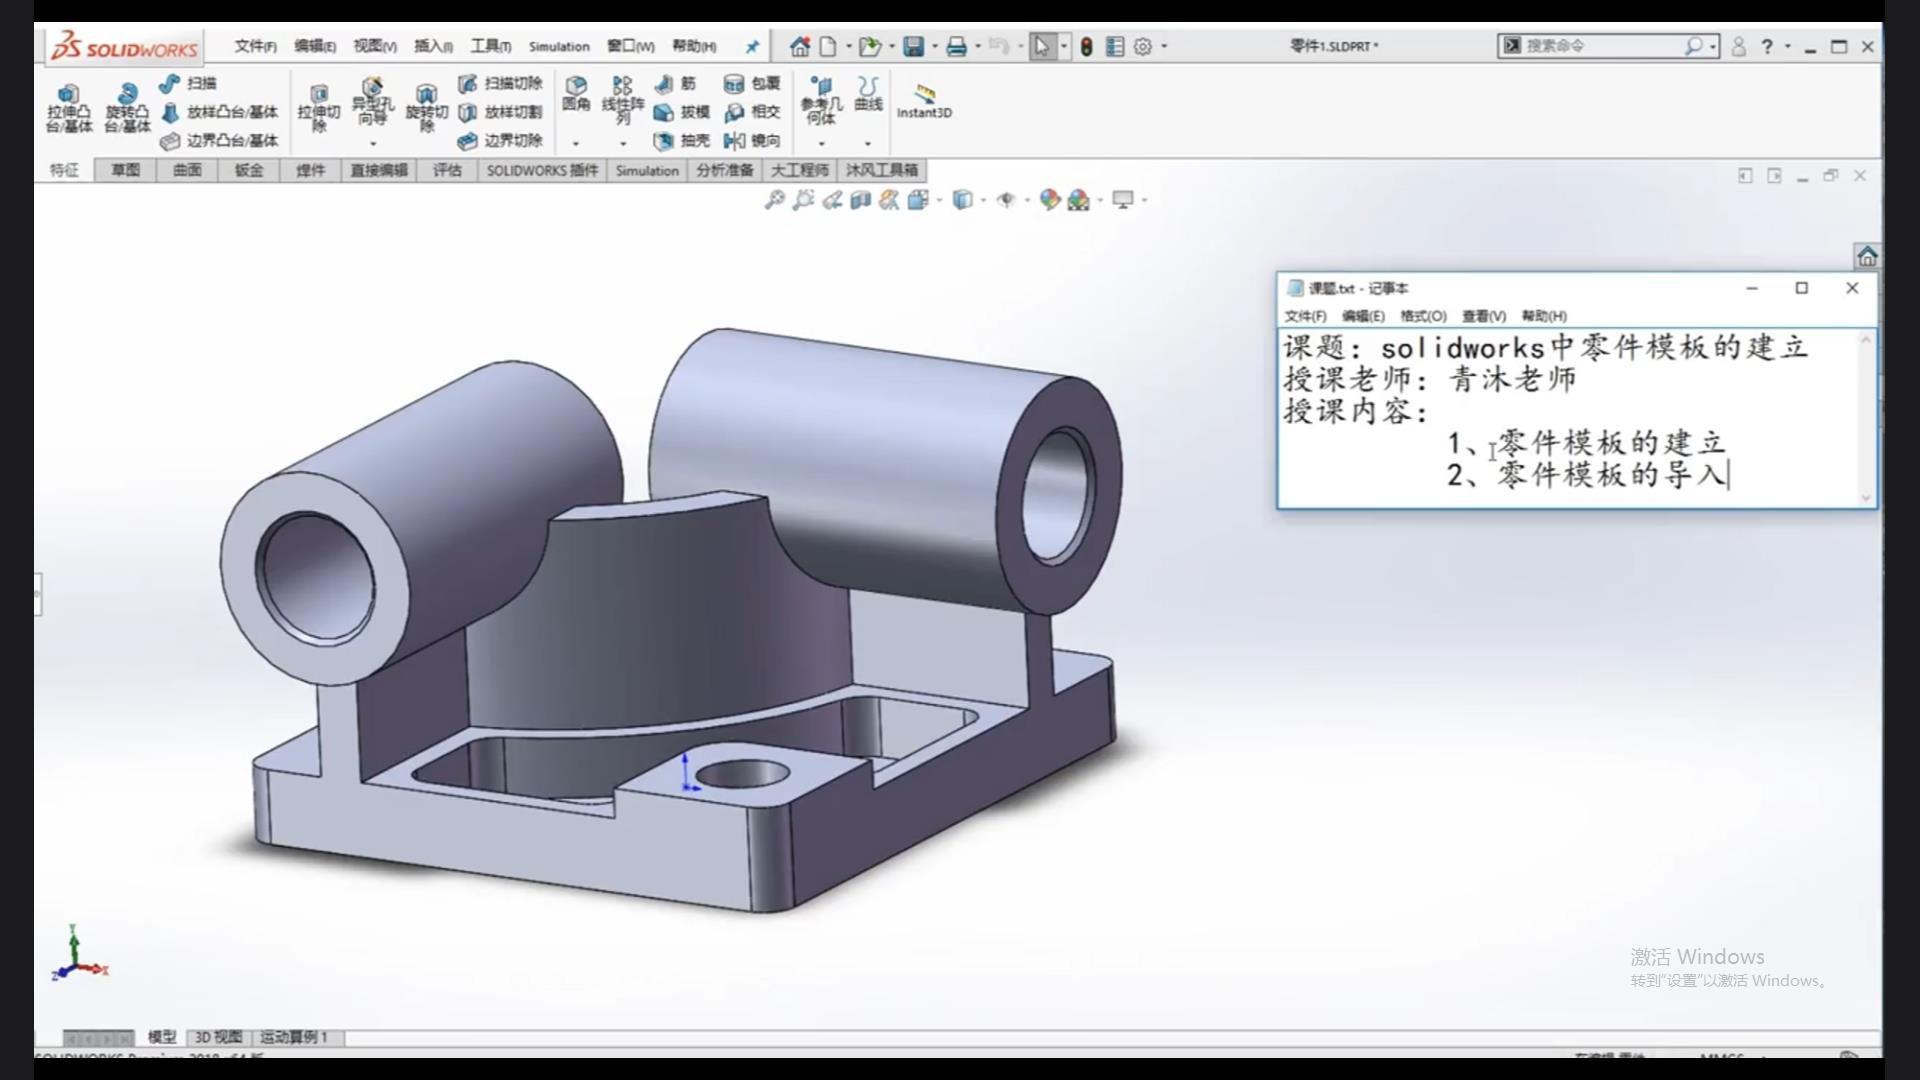This screenshot has height=1080, width=1920.
Task: Select the 线性阵列 linear pattern tool
Action: pyautogui.click(x=623, y=100)
